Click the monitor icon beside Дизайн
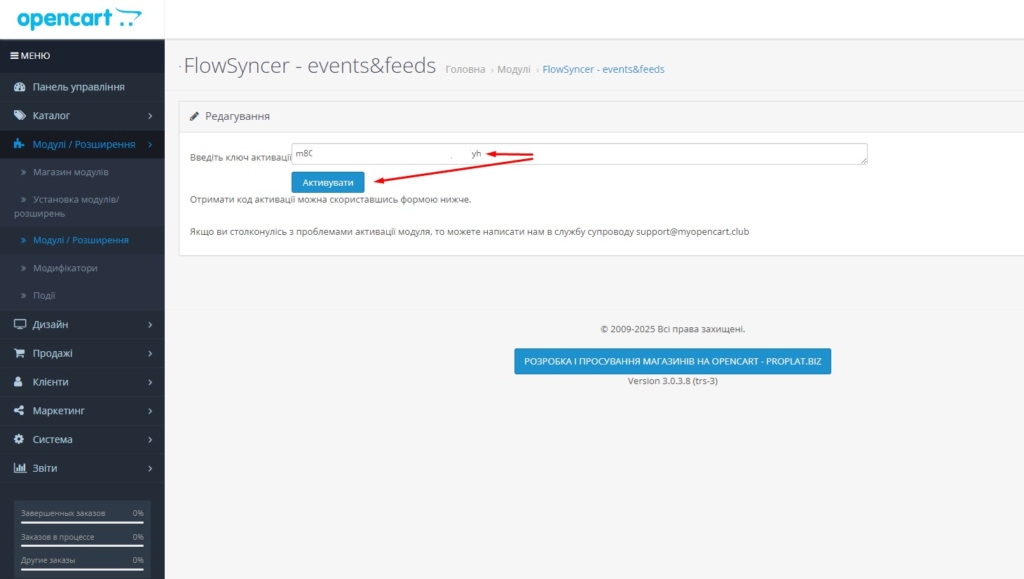 coord(20,325)
